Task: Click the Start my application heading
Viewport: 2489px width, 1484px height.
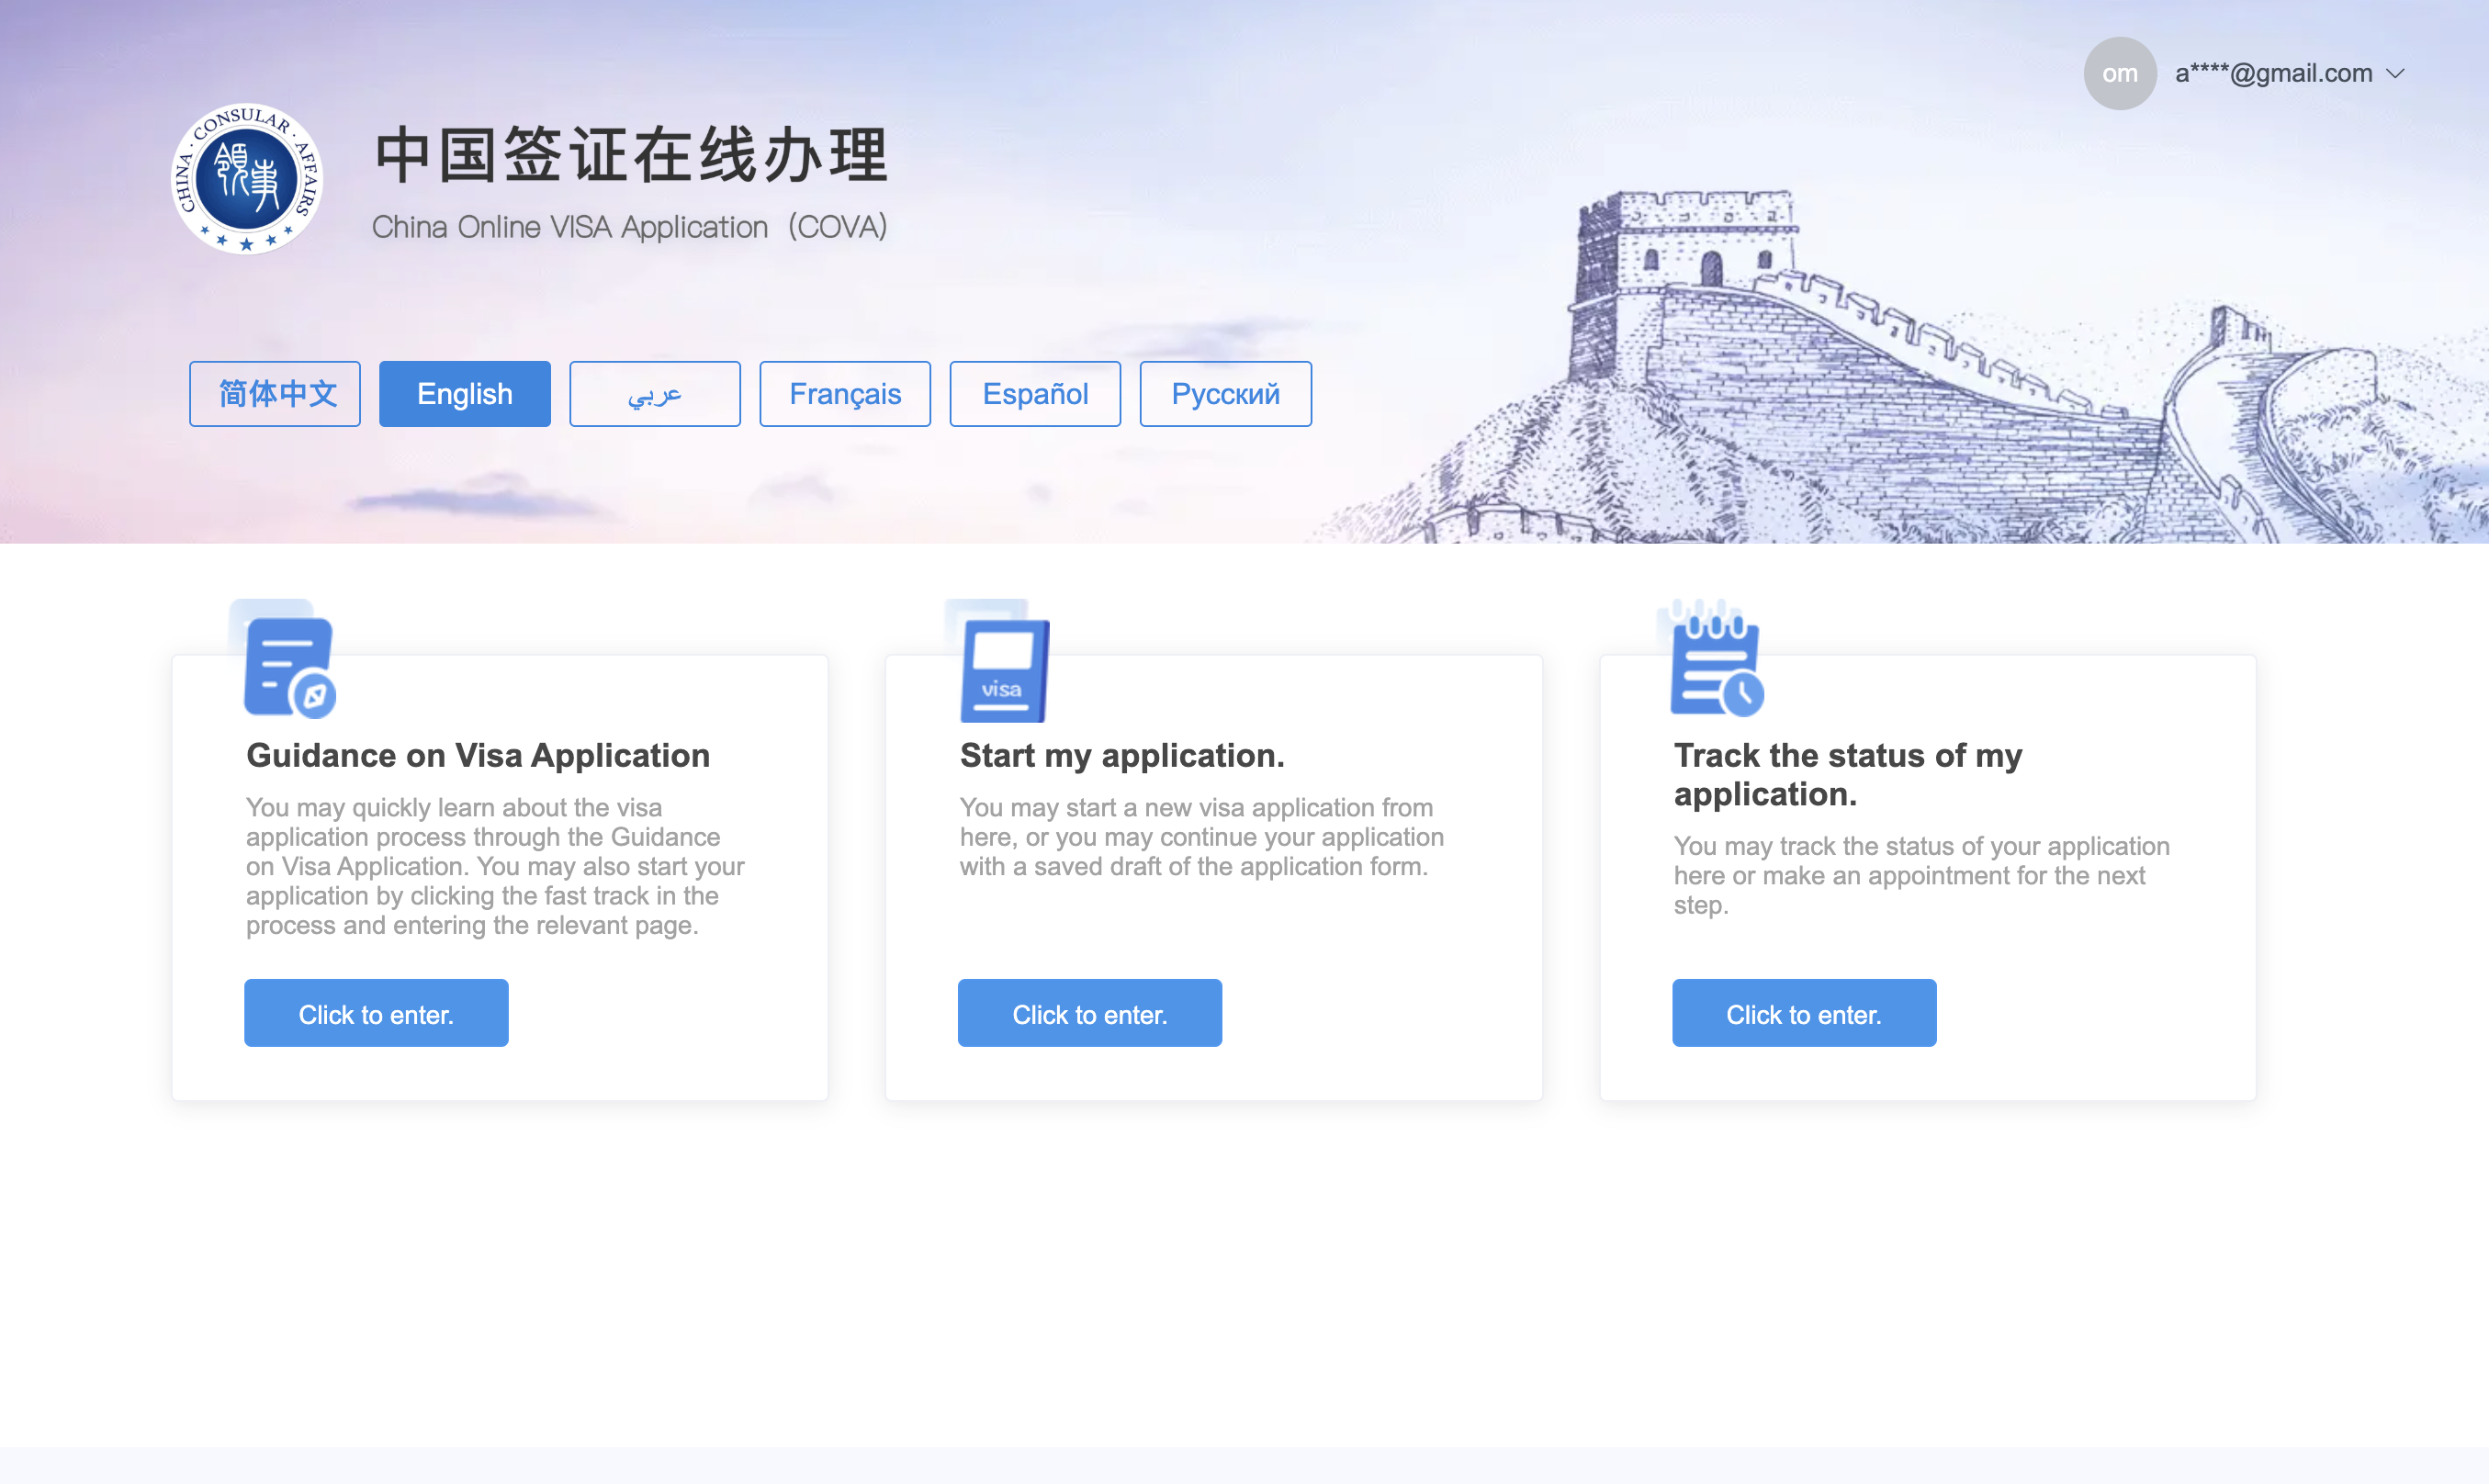Action: point(1122,755)
